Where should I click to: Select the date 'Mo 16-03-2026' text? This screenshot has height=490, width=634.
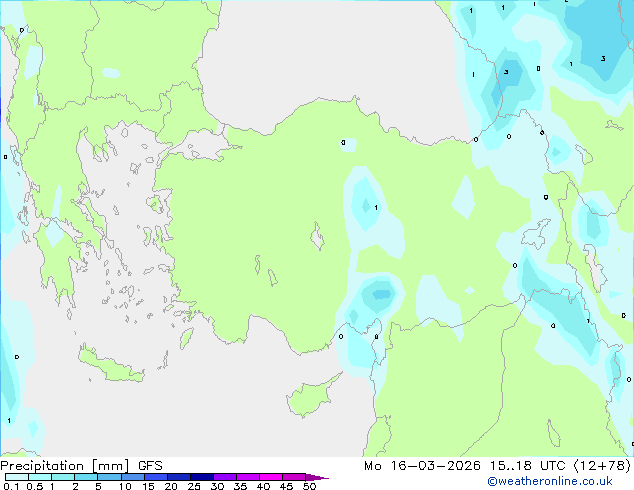423,466
